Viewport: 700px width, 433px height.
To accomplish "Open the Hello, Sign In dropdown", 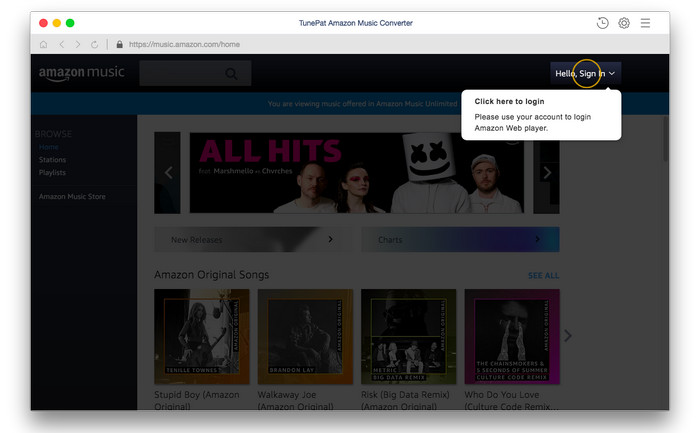I will coord(585,73).
